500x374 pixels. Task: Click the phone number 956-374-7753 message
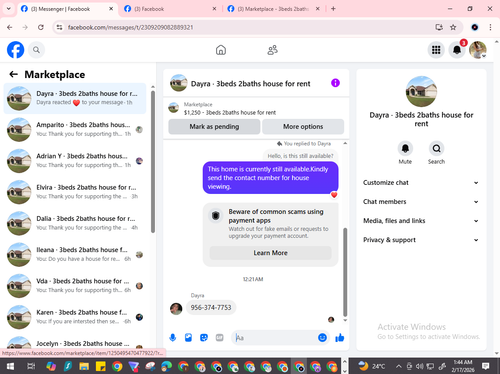click(x=211, y=307)
